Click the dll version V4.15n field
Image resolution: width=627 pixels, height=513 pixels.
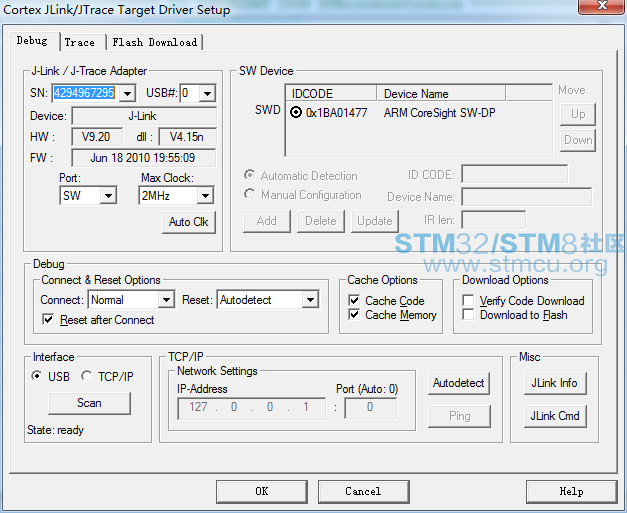pos(187,137)
